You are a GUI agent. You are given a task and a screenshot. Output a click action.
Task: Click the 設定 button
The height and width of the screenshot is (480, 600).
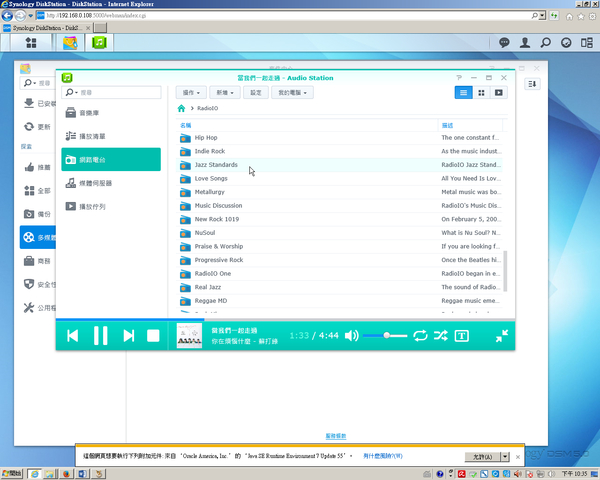point(256,92)
